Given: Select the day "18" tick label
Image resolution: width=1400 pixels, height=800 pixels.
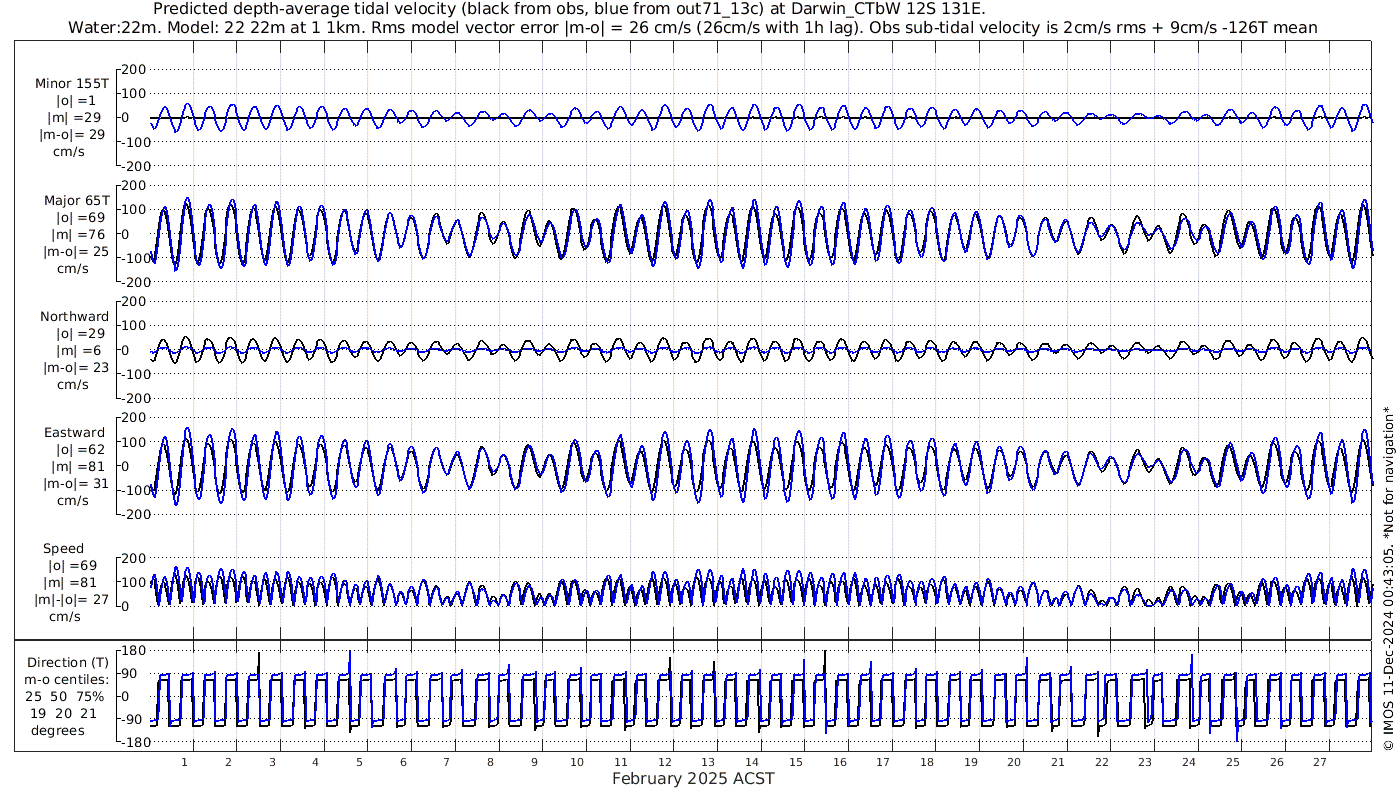Looking at the screenshot, I should pyautogui.click(x=926, y=762).
